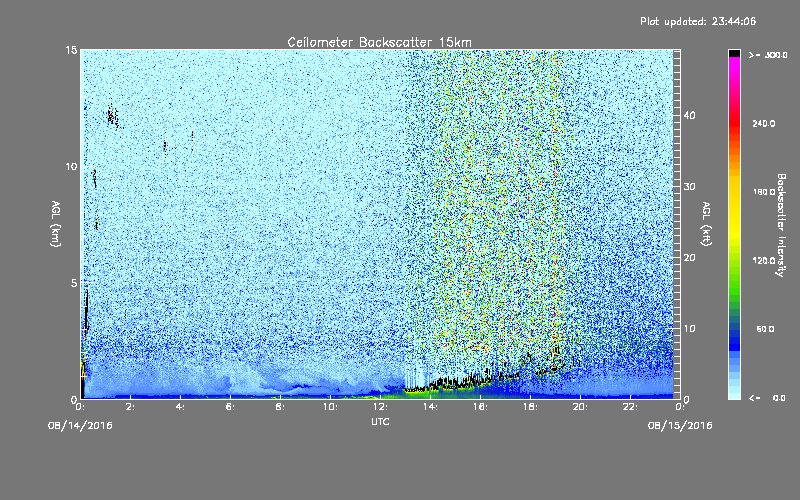Click the 60.0 colorbar label
Viewport: 800px width, 500px height.
[x=765, y=329]
